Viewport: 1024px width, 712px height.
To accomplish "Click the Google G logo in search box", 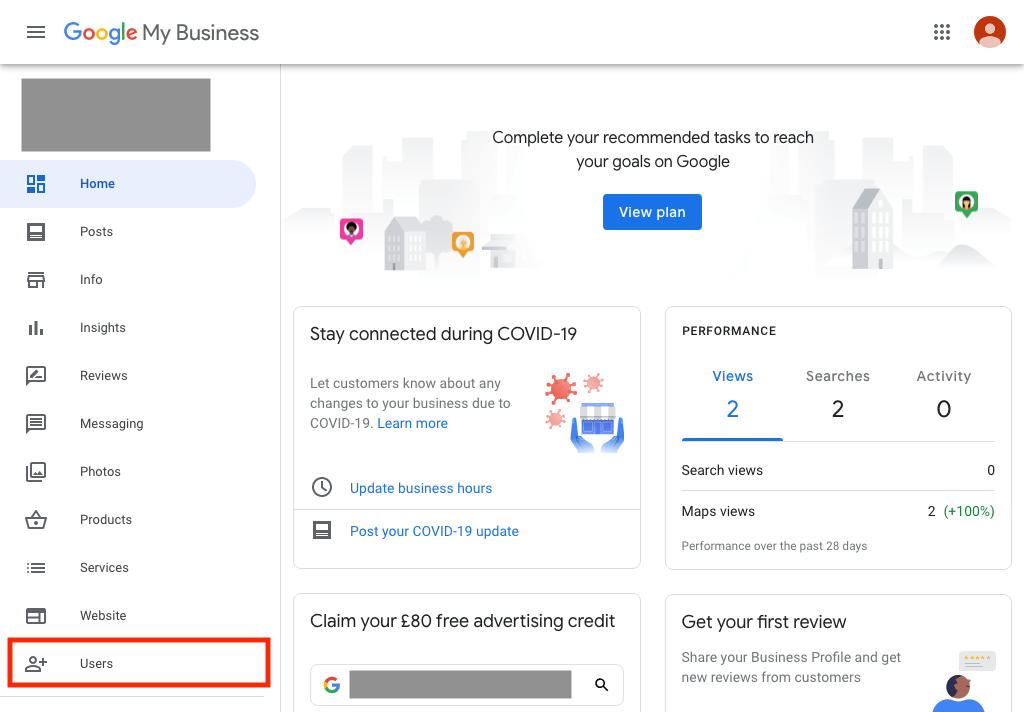I will pos(332,685).
